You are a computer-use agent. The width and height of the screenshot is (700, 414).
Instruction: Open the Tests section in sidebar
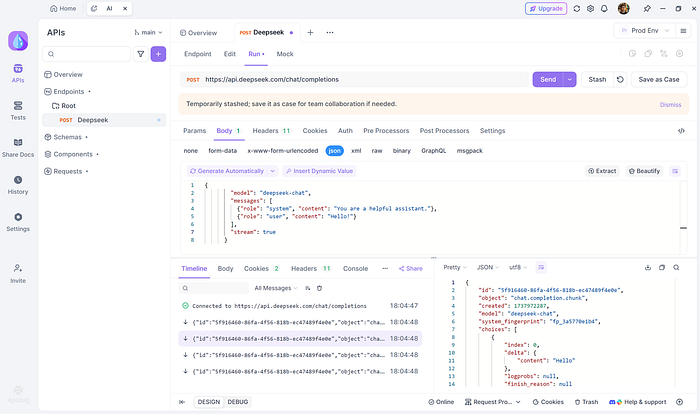[x=18, y=111]
